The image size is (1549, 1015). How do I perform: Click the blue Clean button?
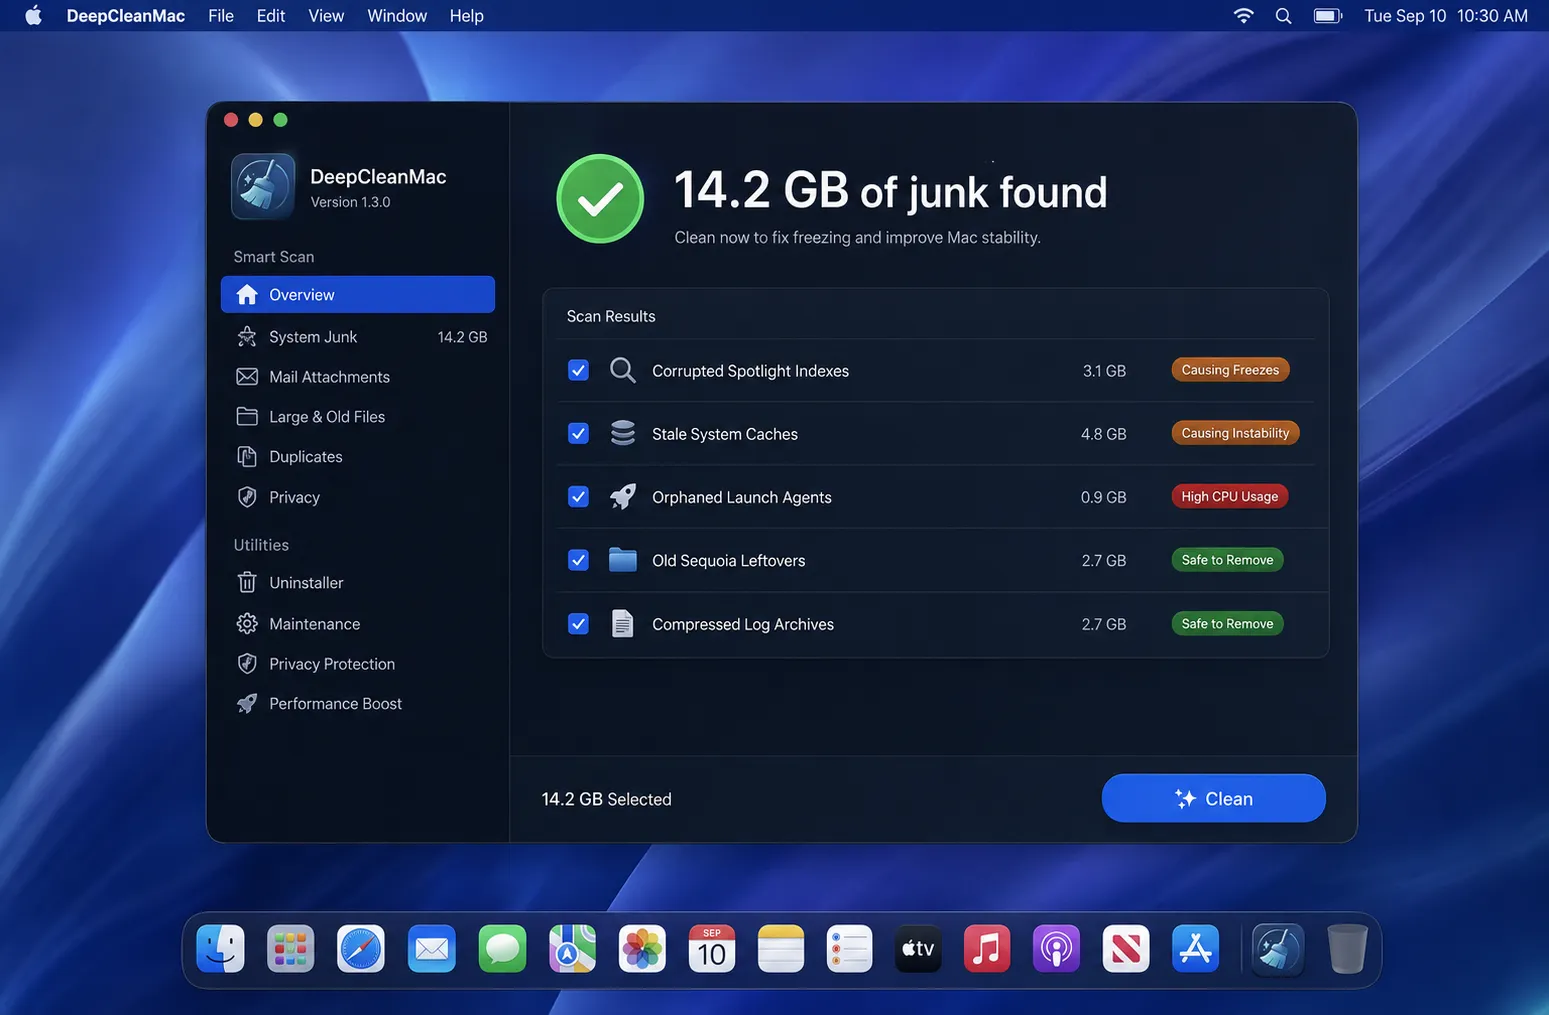[1213, 798]
